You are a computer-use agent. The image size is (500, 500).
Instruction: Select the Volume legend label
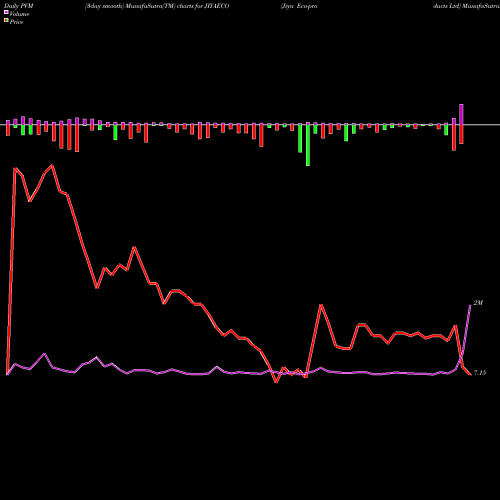(x=19, y=14)
